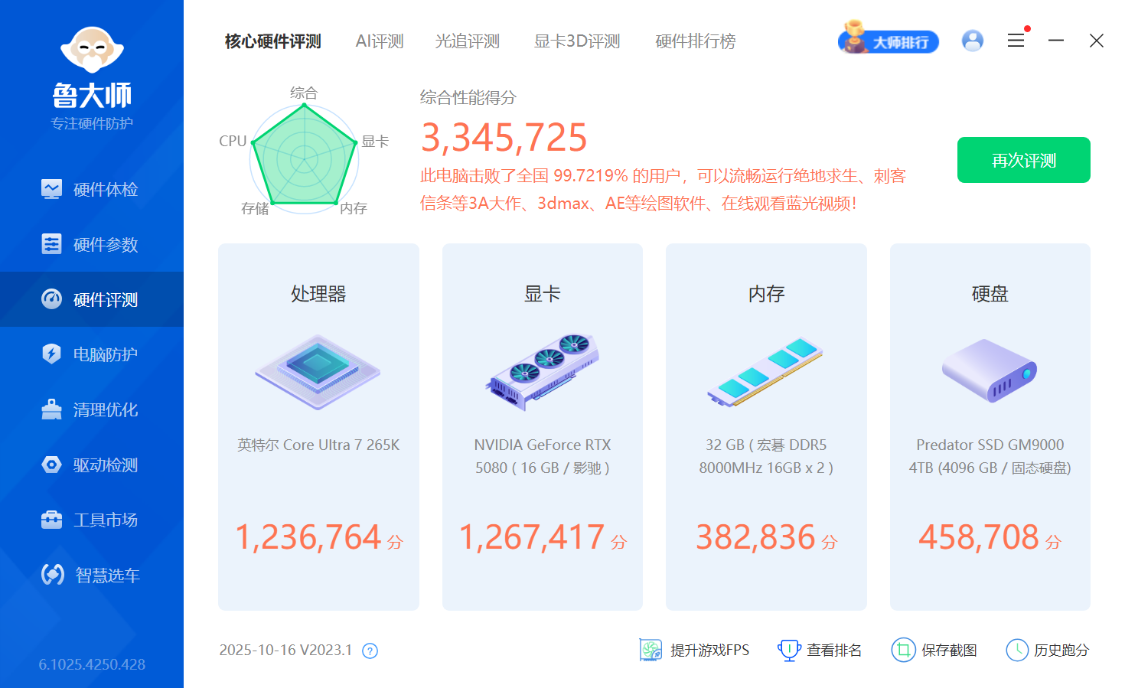Viewport: 1125px width, 688px height.
Task: Click NVIDIA GeForce RTX 5080 text
Action: [x=542, y=456]
